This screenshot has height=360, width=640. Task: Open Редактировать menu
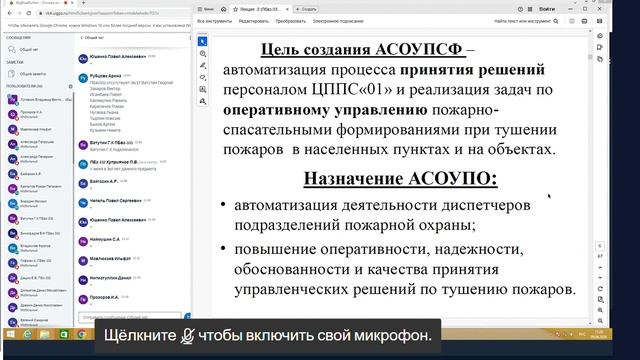[253, 21]
